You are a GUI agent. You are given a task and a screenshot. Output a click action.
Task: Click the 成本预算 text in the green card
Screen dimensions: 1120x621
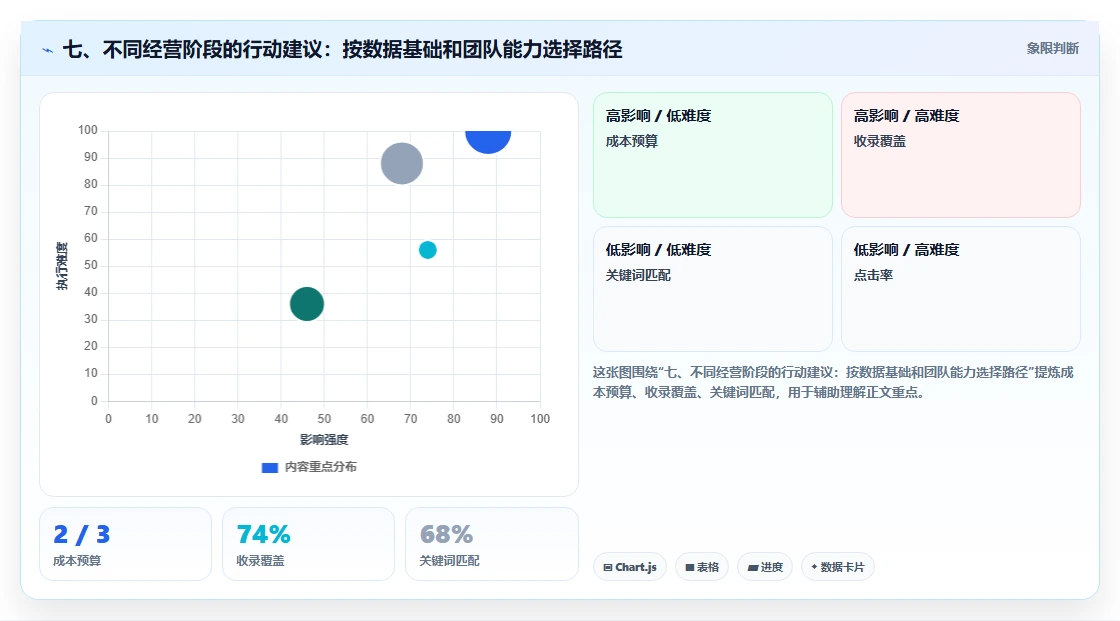[x=631, y=141]
